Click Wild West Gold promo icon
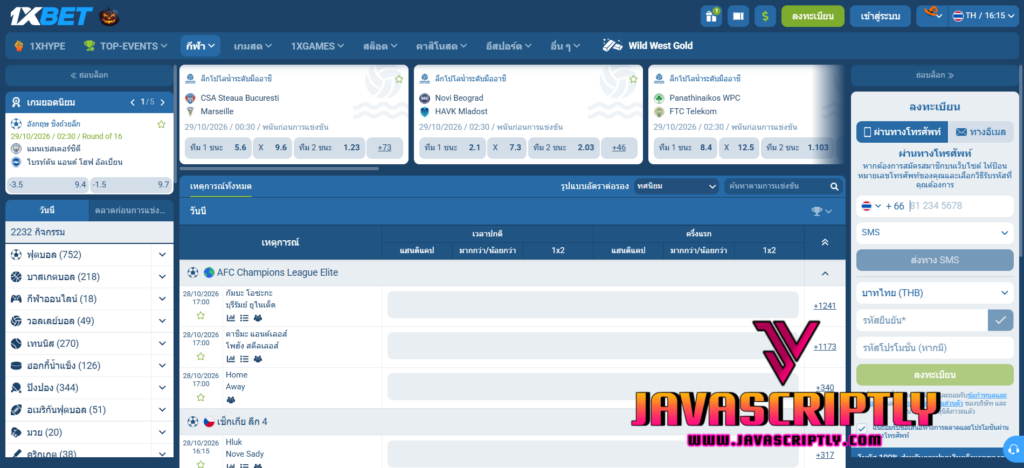1024x468 pixels. (x=612, y=46)
